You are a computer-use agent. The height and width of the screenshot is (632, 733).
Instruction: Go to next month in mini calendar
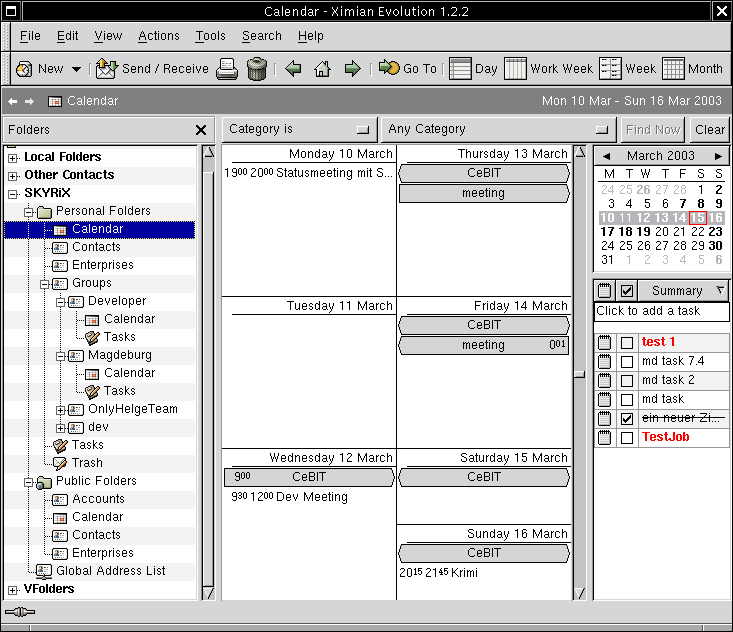pos(718,156)
